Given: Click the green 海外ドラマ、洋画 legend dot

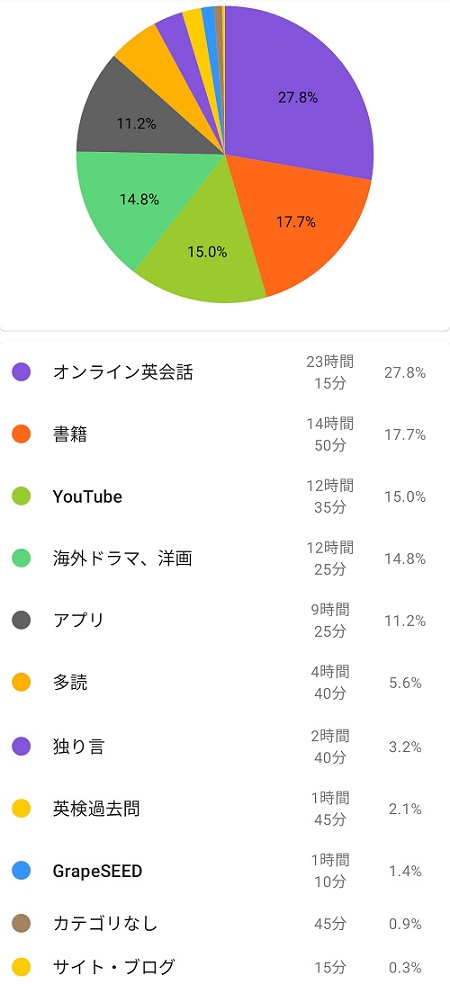Looking at the screenshot, I should pyautogui.click(x=21, y=559).
